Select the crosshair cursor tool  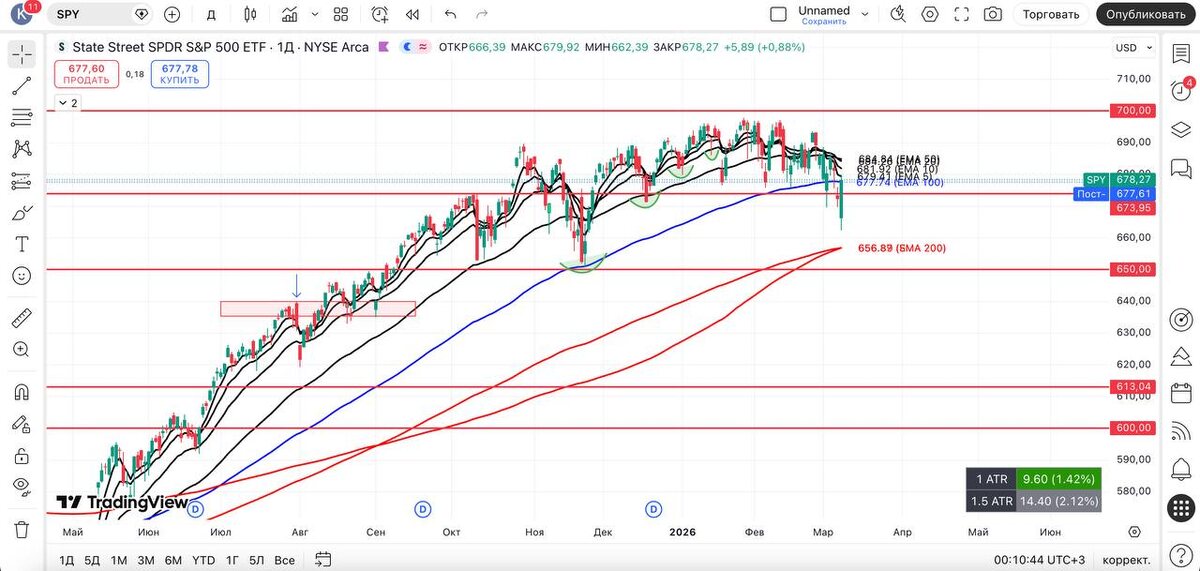click(21, 54)
